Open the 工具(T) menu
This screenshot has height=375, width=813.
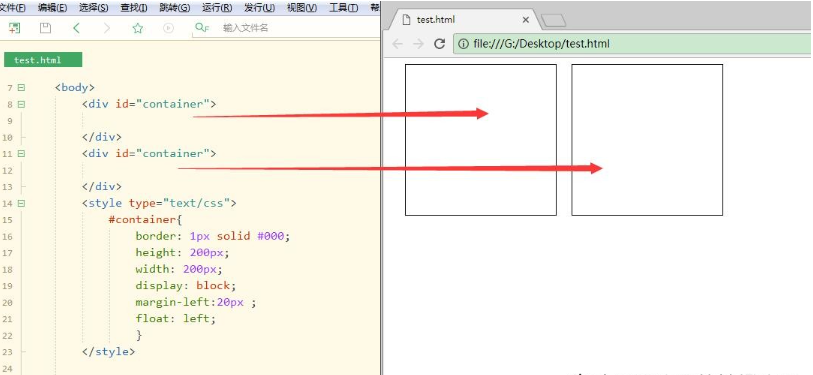pos(344,8)
